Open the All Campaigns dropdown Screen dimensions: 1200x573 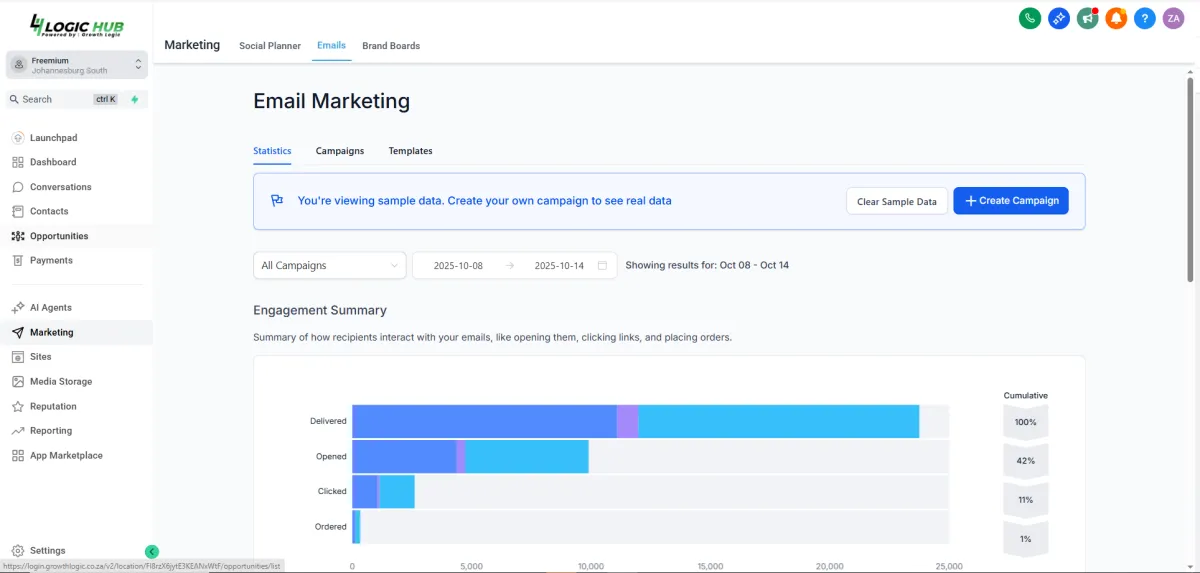pos(330,265)
